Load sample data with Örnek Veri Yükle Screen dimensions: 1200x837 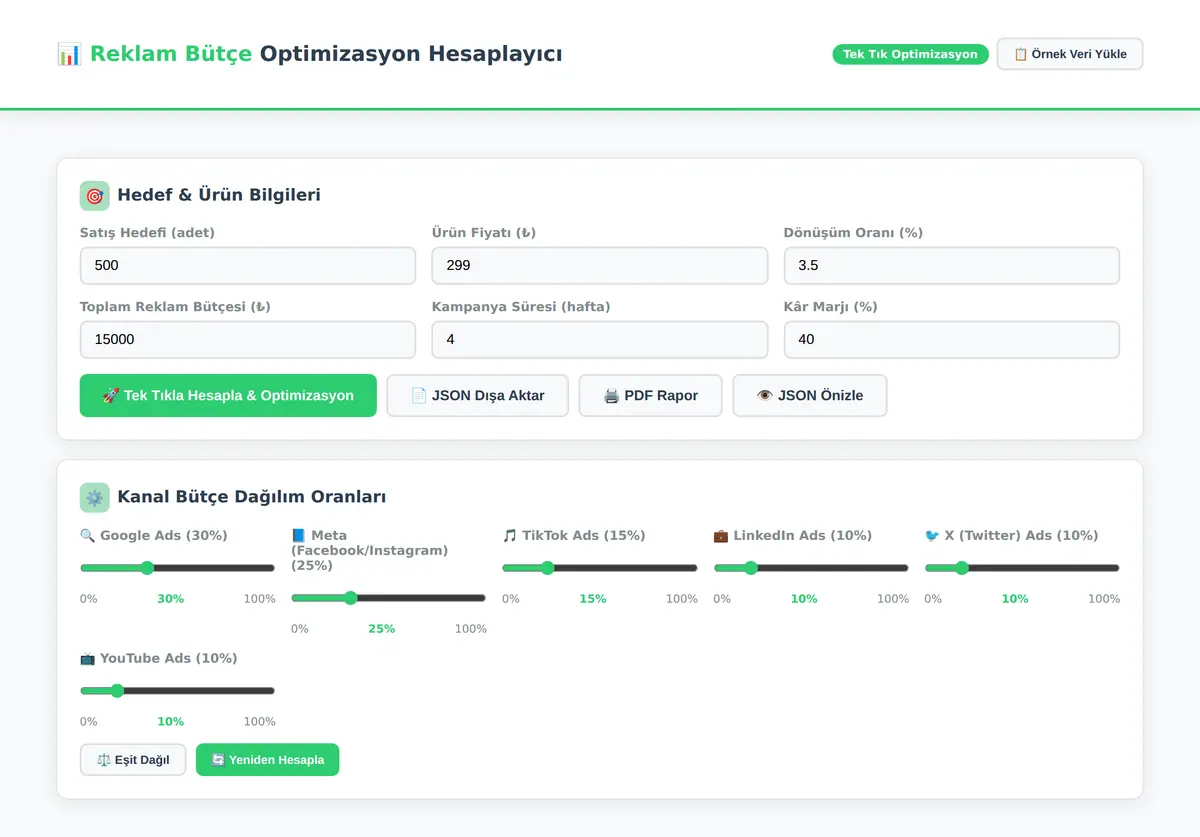click(x=1070, y=54)
